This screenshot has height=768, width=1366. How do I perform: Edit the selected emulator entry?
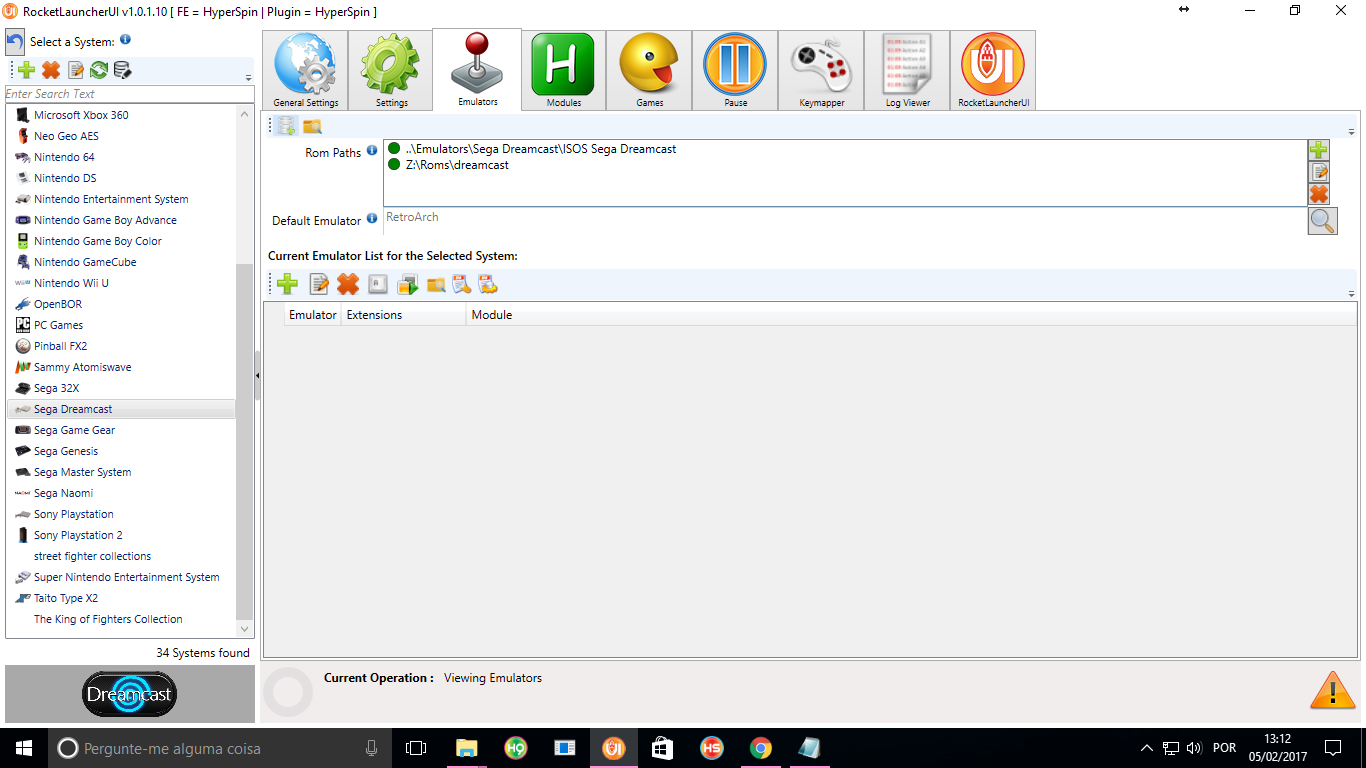click(319, 285)
